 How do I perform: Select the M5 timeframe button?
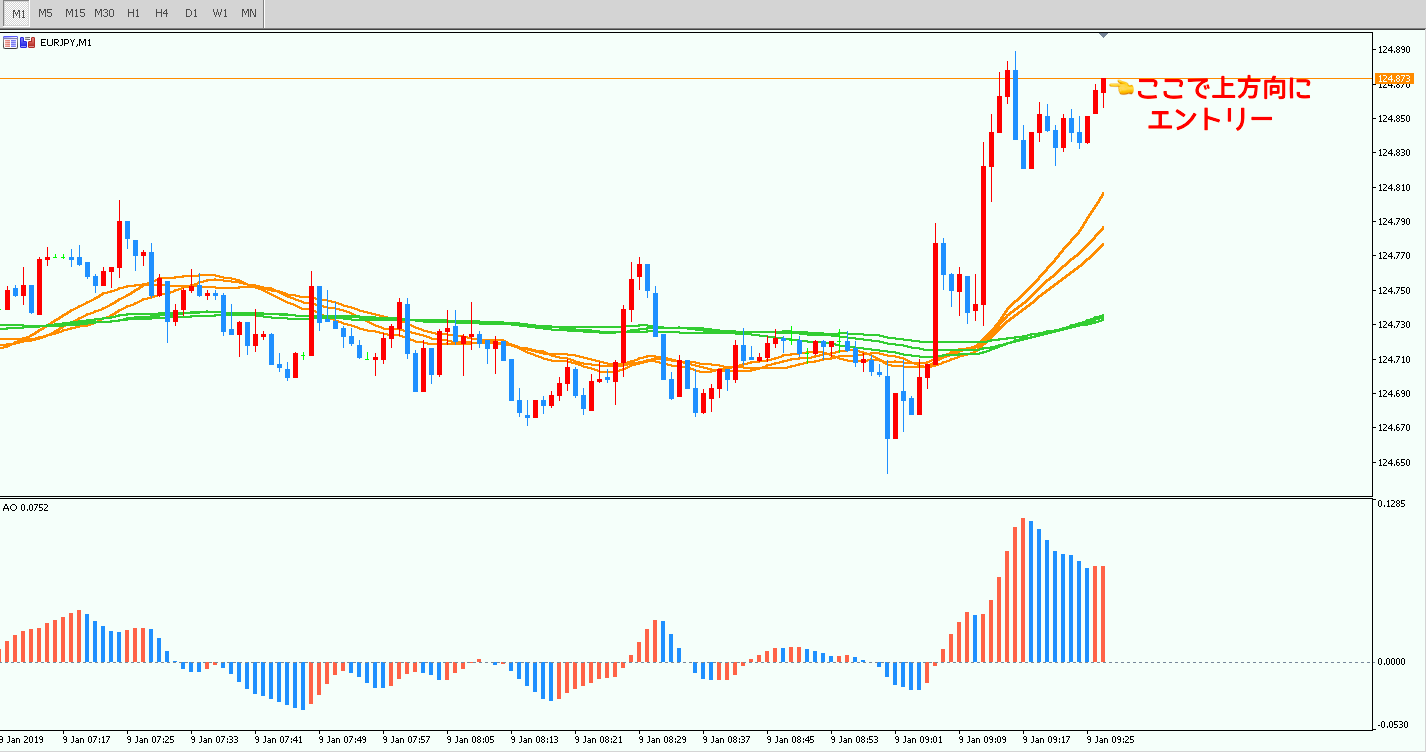tap(46, 13)
